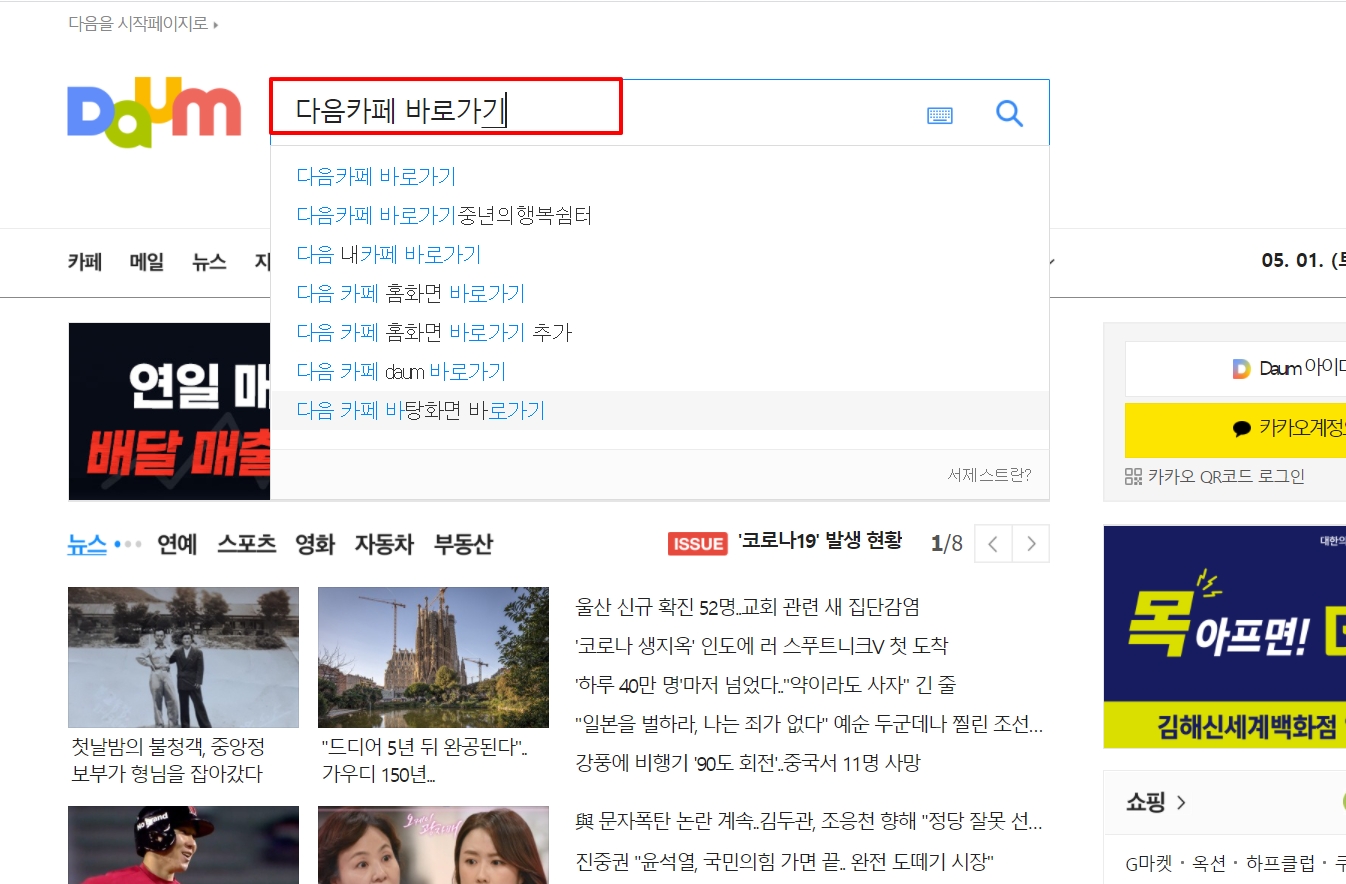This screenshot has width=1346, height=884.
Task: Click the Kakao QR code login icon
Action: (1133, 476)
